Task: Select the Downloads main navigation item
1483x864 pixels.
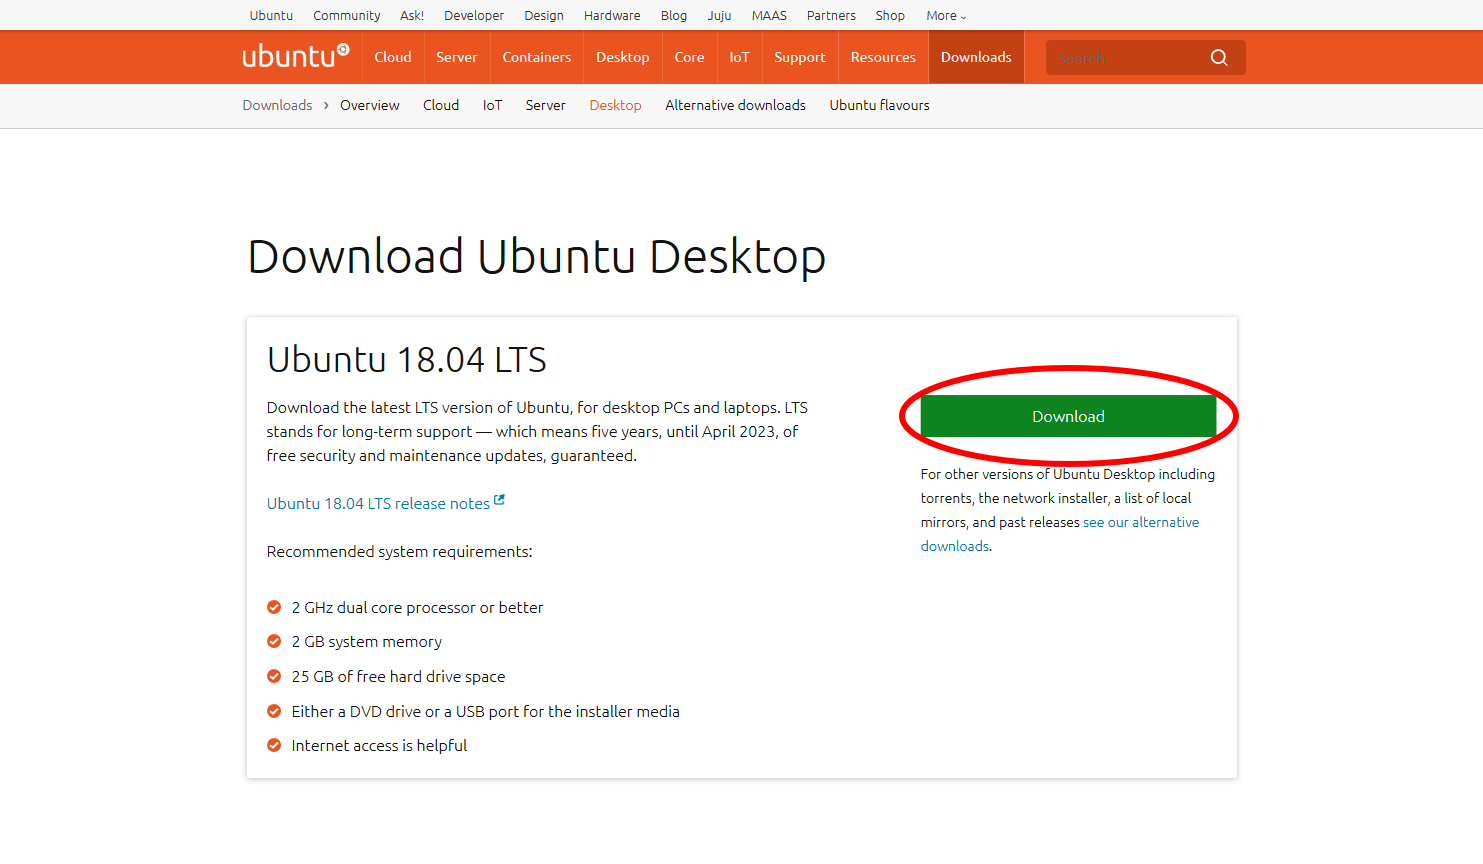Action: (x=976, y=57)
